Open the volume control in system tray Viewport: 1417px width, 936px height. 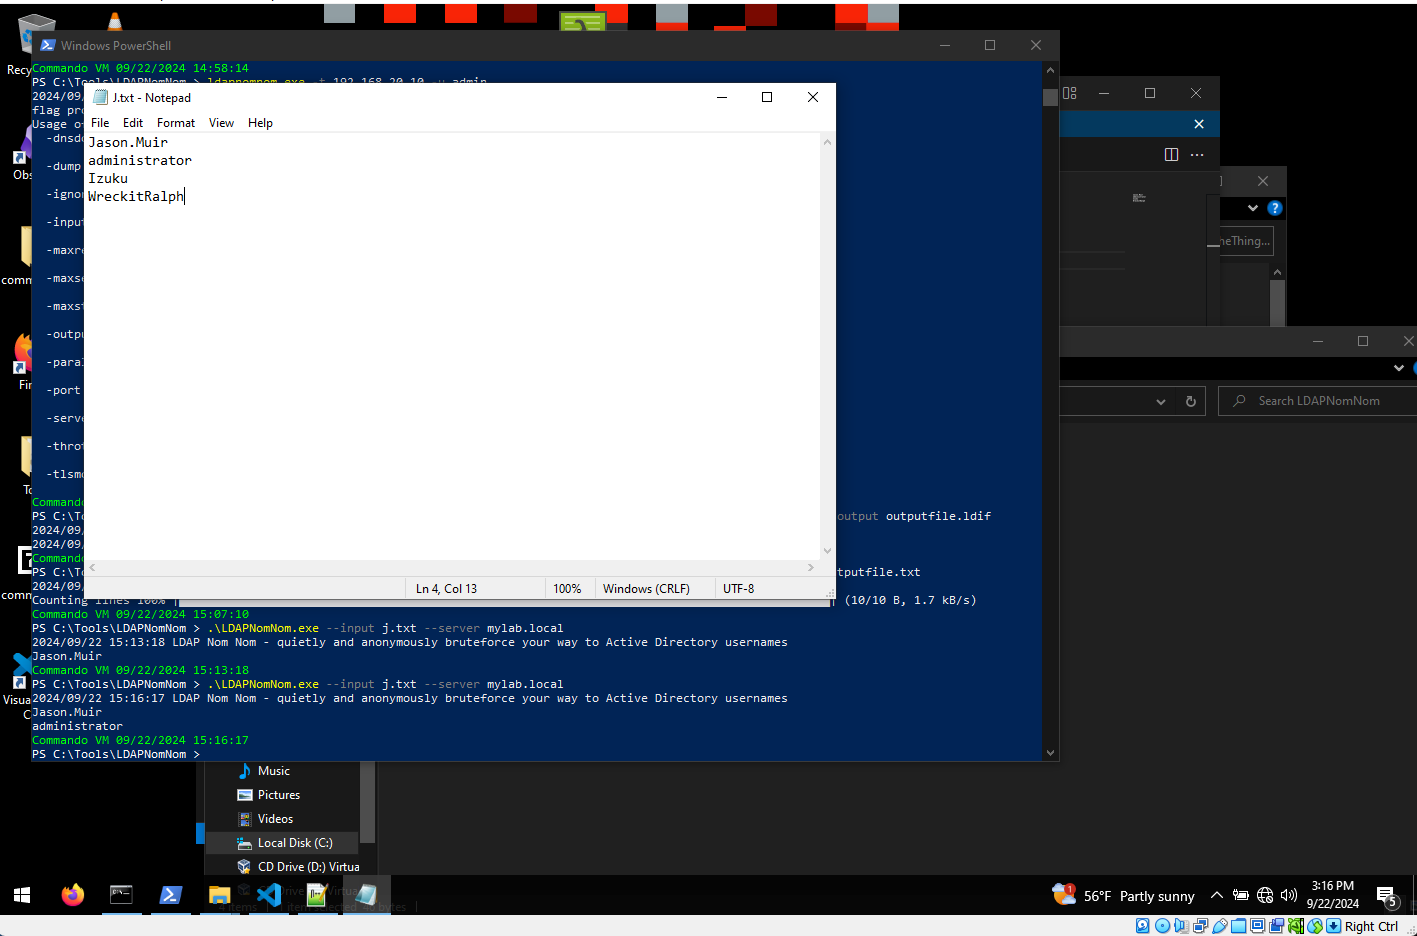(1289, 896)
